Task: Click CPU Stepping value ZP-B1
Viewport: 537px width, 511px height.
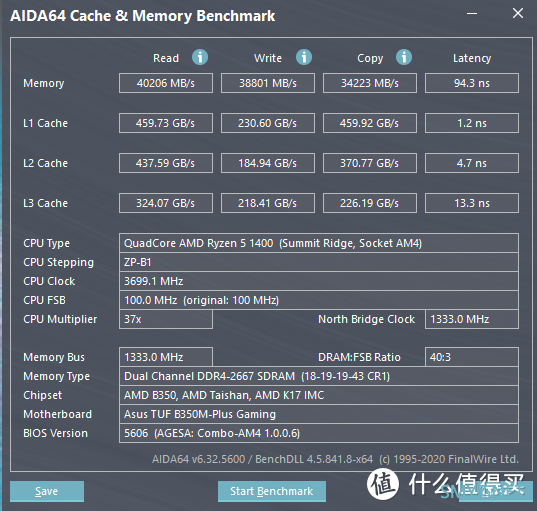Action: coord(319,262)
